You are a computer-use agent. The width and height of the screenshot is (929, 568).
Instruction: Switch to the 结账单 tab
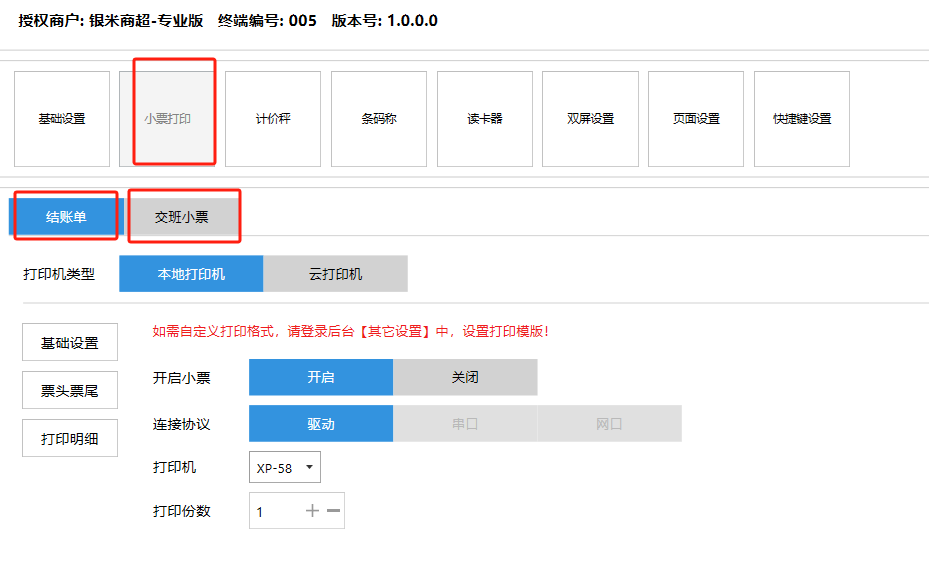pyautogui.click(x=66, y=217)
